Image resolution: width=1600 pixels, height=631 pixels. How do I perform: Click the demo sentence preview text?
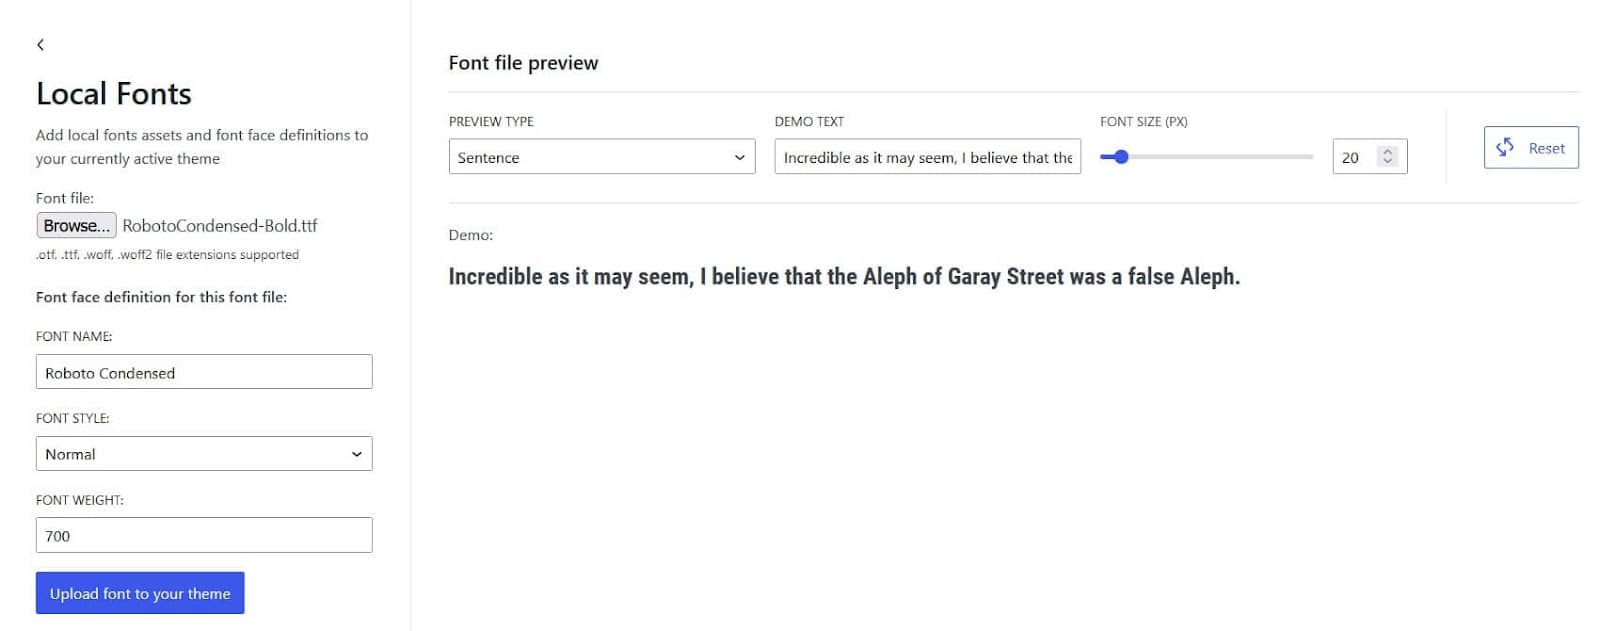click(844, 277)
